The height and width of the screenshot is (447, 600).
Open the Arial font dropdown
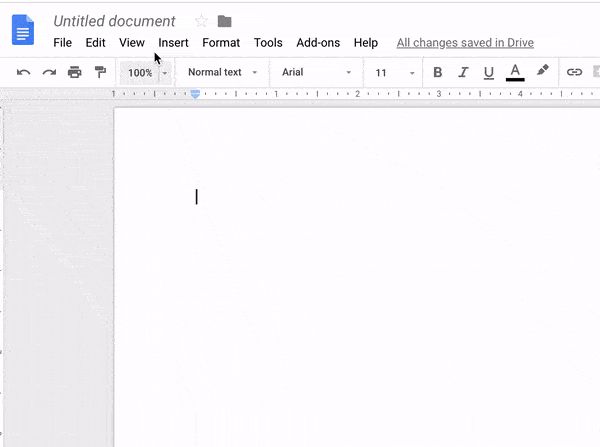pyautogui.click(x=316, y=72)
